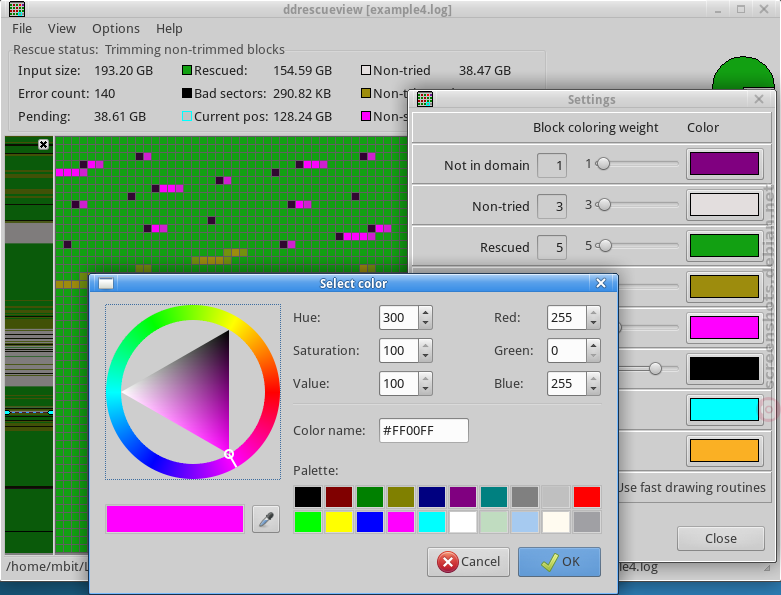Image resolution: width=781 pixels, height=595 pixels.
Task: Increase the Hue value with the up arrow
Action: 425,312
